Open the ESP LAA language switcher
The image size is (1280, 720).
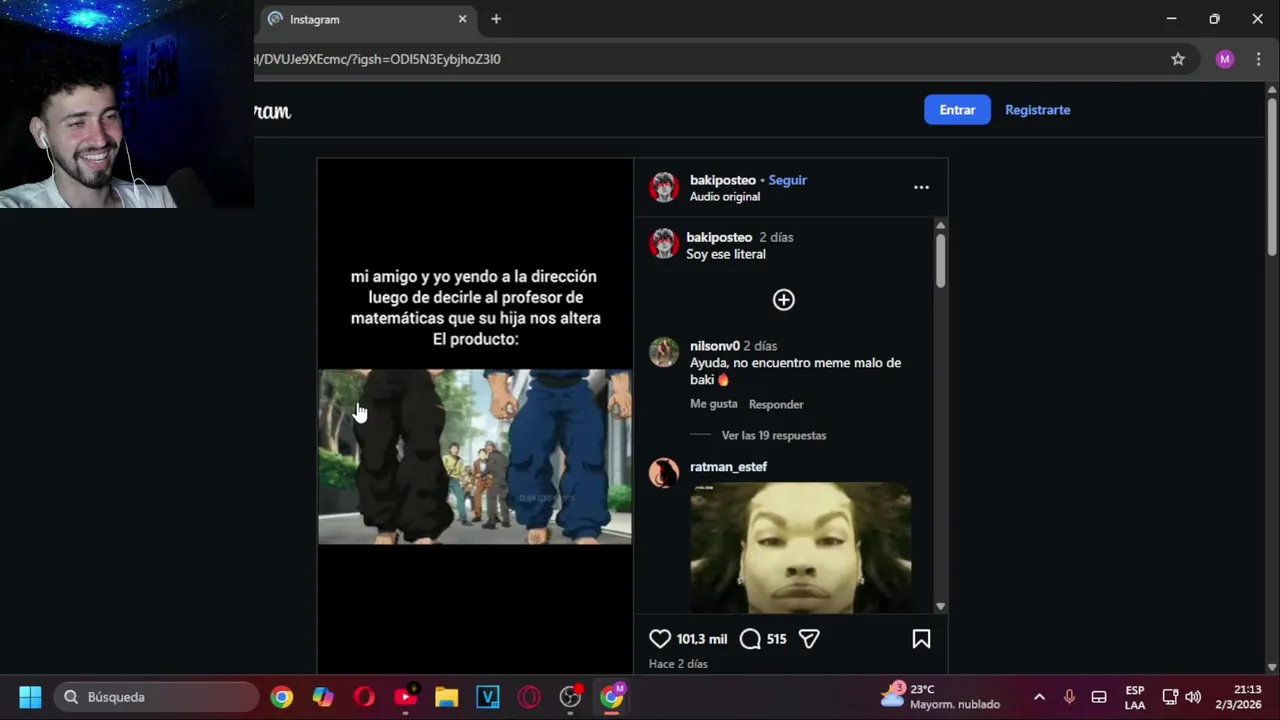coord(1134,697)
